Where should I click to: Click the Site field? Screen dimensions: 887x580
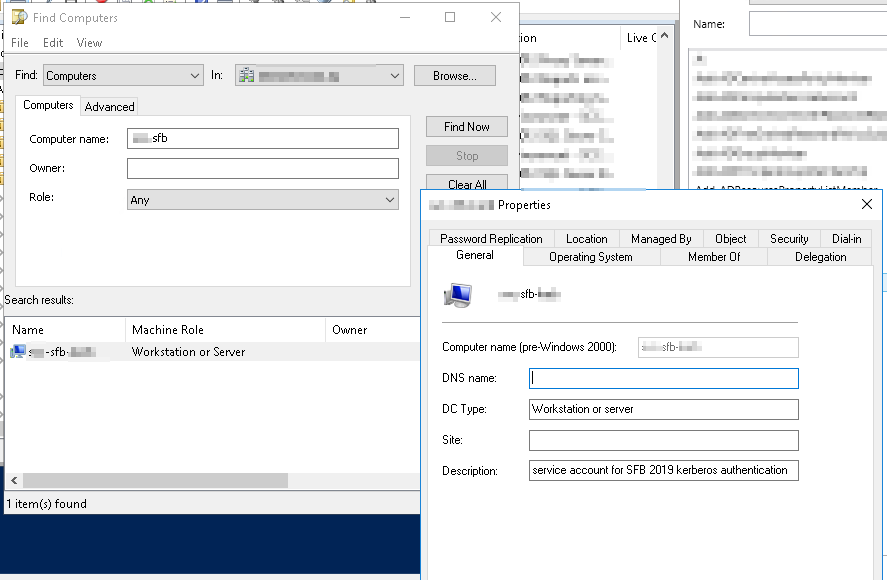664,440
